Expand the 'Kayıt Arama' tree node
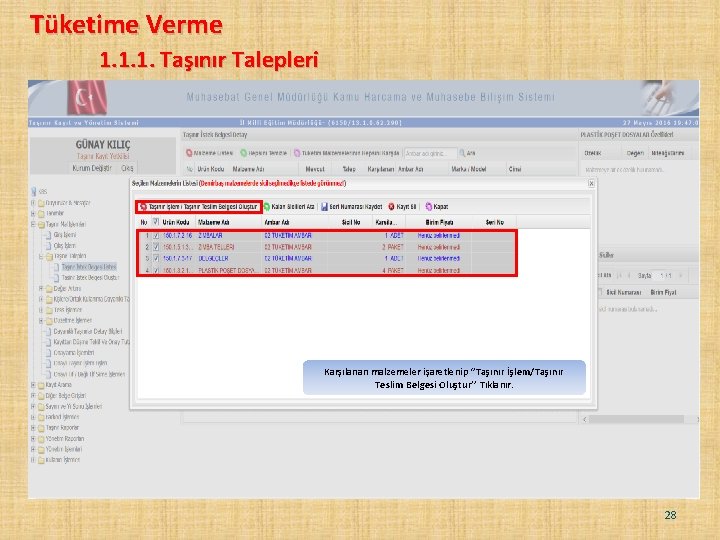 click(33, 385)
